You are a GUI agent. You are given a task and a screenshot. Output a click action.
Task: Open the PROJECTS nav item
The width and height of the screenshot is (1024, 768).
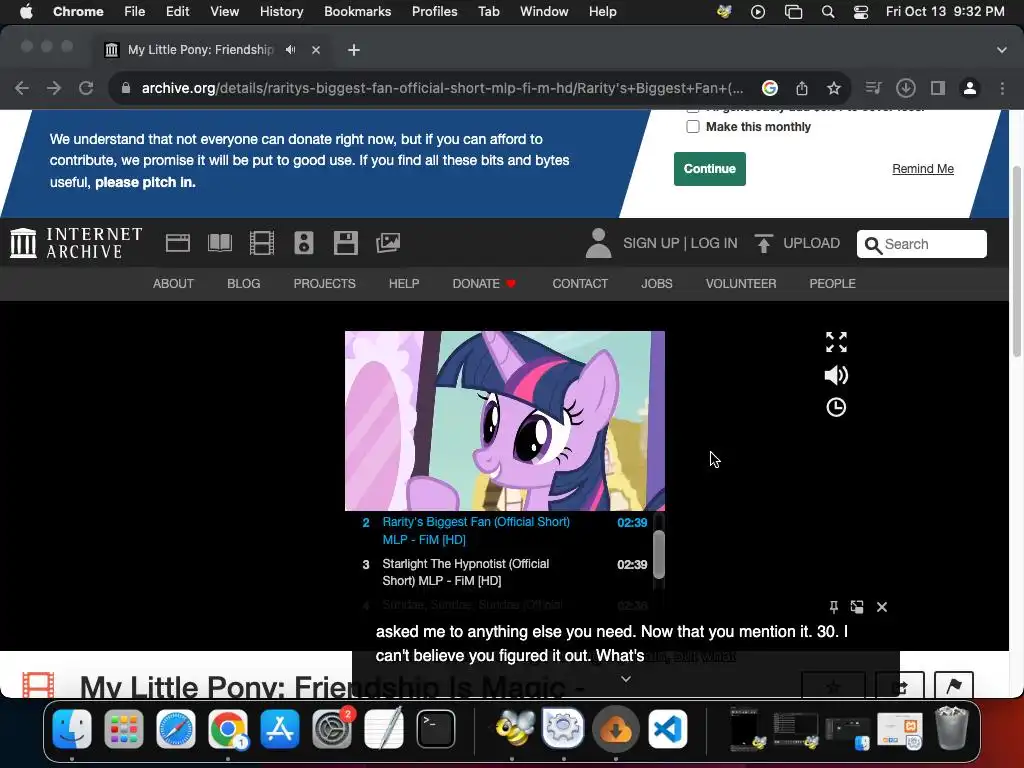tap(325, 283)
